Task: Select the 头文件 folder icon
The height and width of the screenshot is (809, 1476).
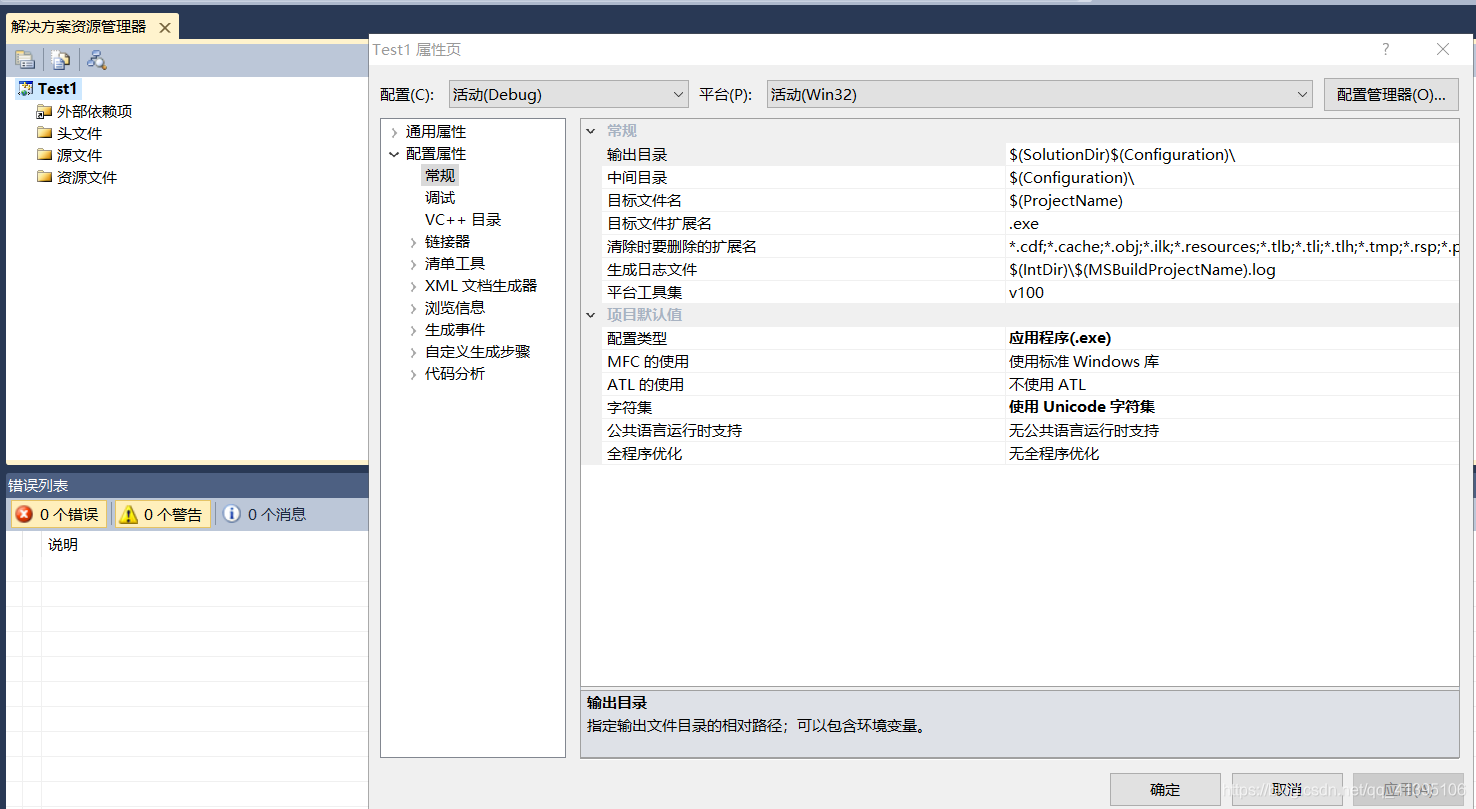Action: [x=44, y=133]
